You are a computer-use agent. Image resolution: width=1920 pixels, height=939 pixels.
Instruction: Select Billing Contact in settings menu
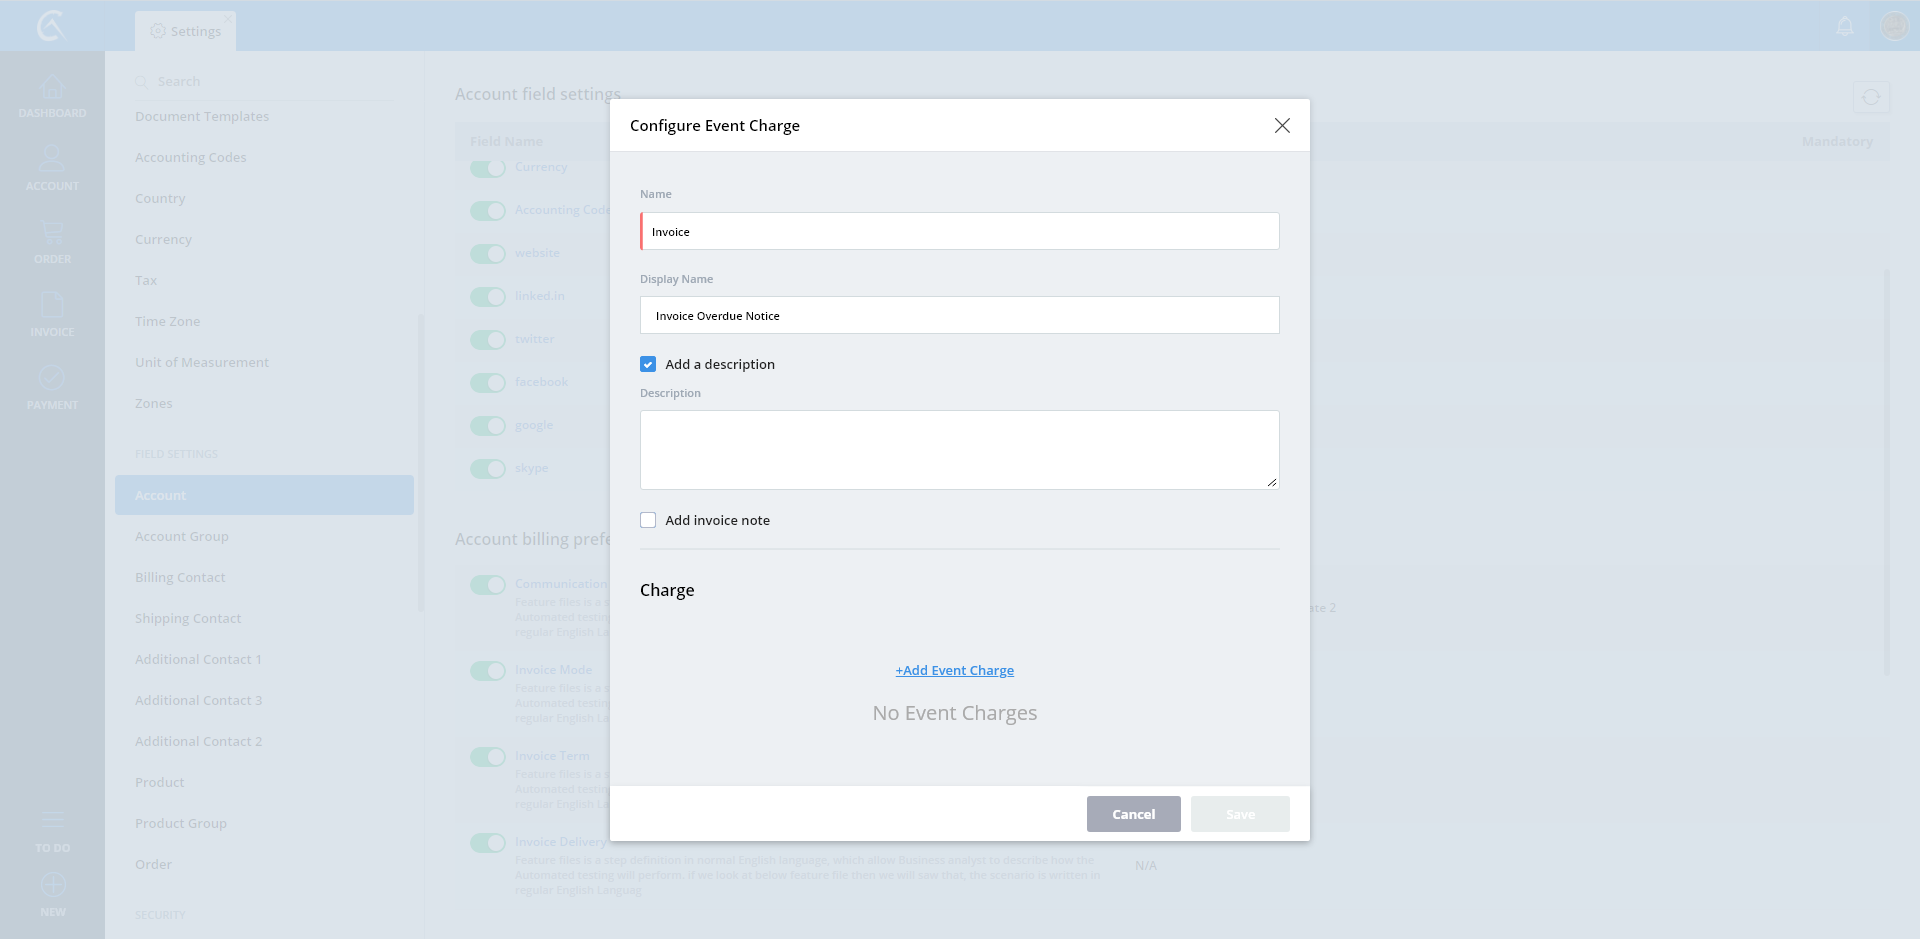(x=180, y=577)
